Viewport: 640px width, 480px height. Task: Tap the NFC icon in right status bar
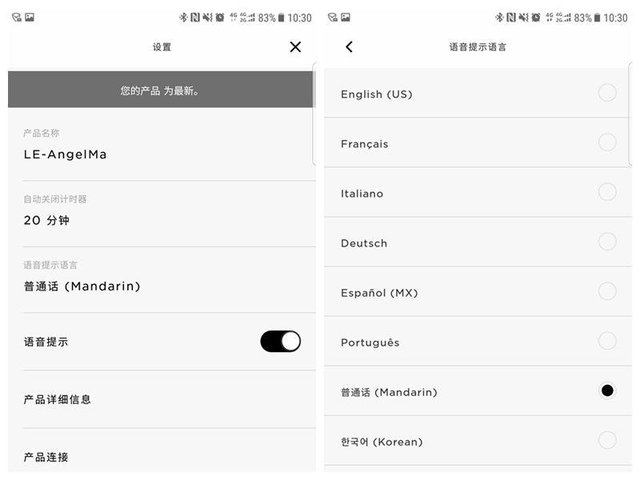coord(511,17)
